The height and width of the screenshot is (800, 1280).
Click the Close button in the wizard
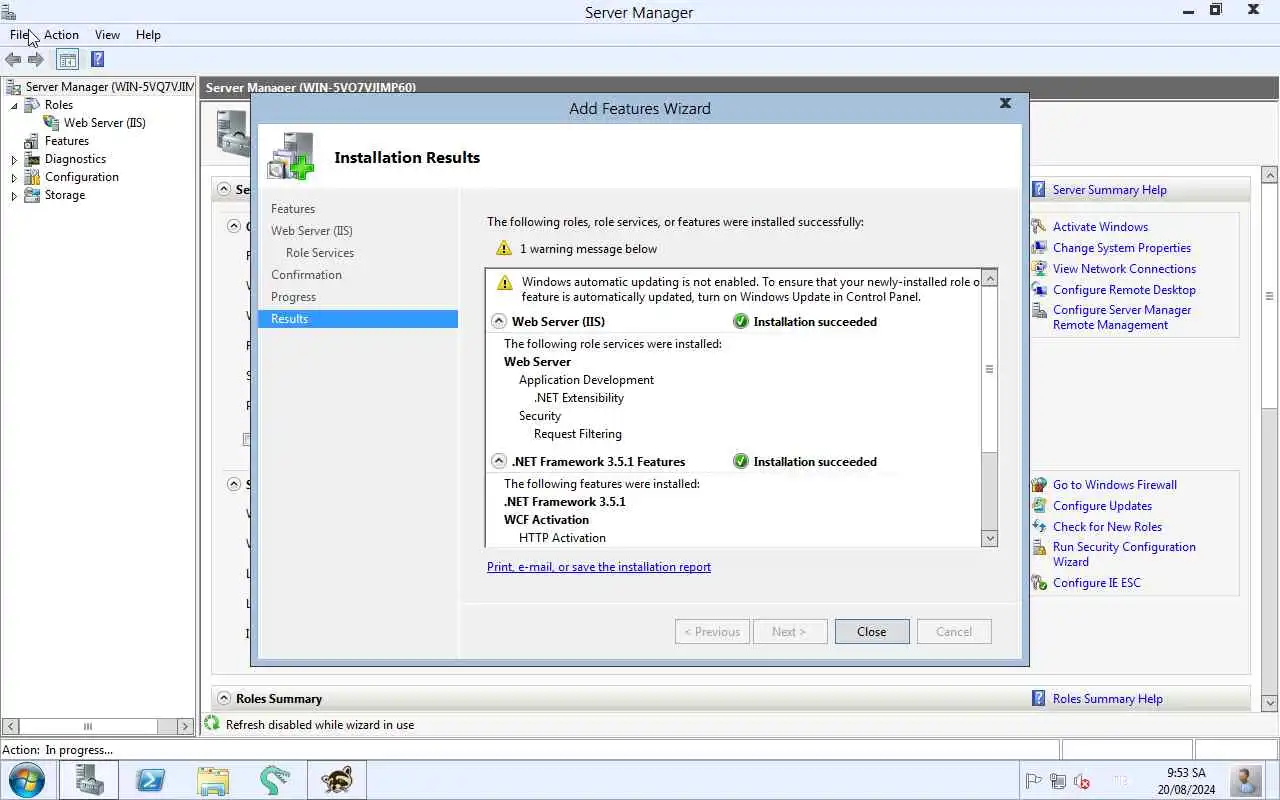pyautogui.click(x=872, y=632)
